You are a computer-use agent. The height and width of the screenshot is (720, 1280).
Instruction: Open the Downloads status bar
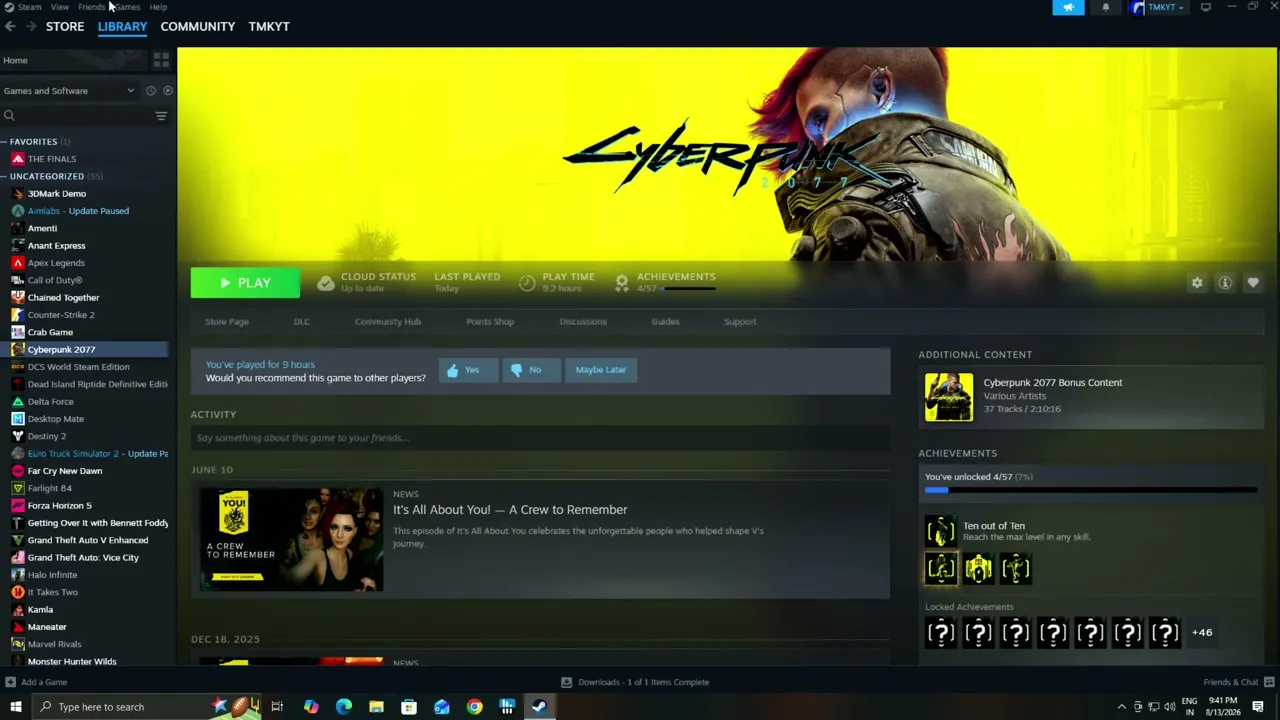point(635,682)
